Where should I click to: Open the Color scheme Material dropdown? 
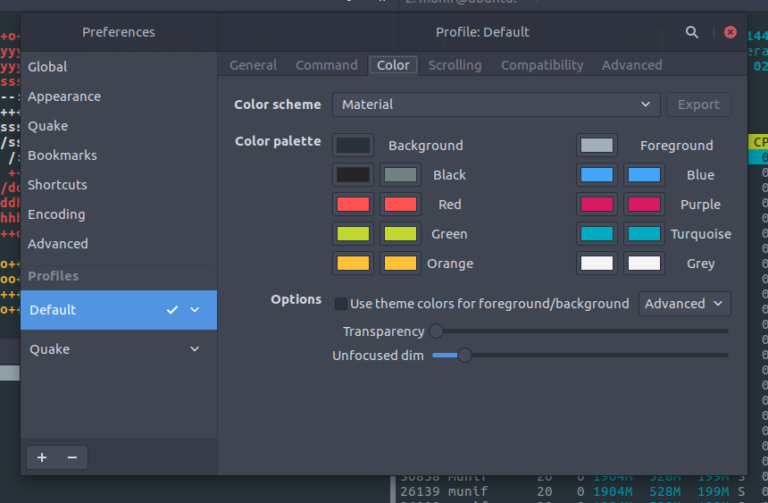[496, 104]
